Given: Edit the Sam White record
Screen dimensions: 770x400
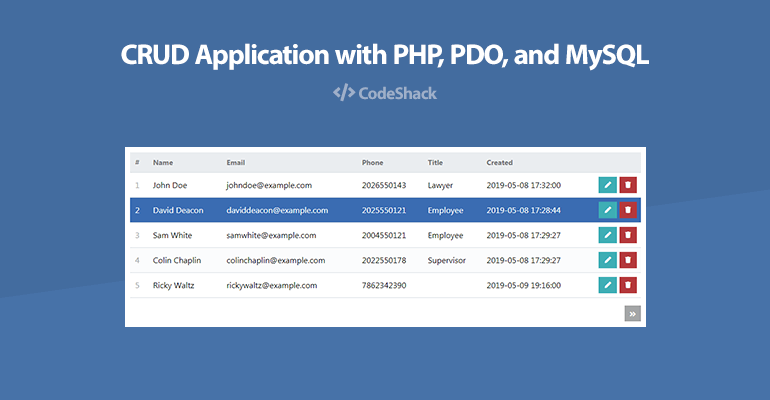Looking at the screenshot, I should click(607, 235).
